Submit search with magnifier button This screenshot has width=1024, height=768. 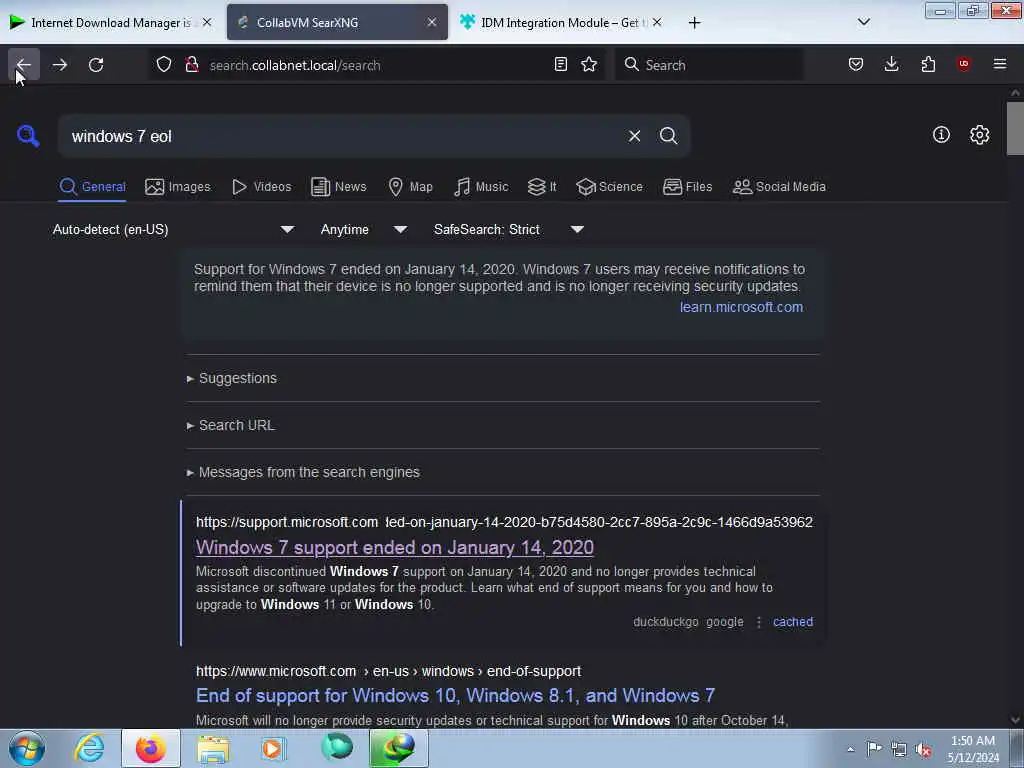tap(668, 136)
